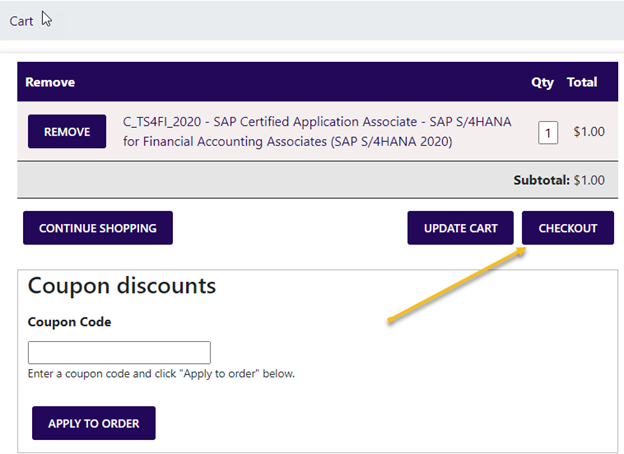Click the Subtotal label in the summary row

[539, 180]
